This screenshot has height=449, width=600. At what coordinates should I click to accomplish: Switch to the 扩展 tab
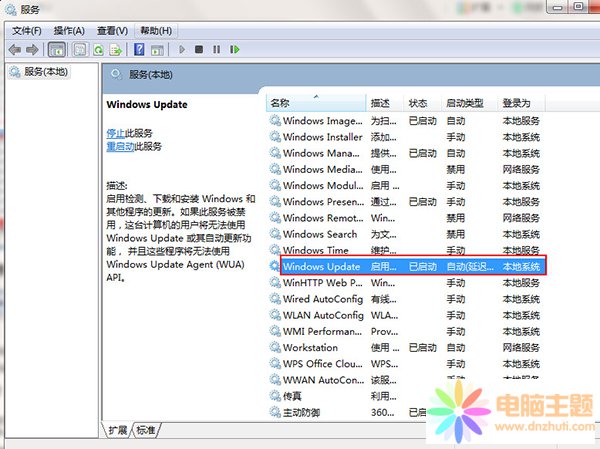[x=117, y=430]
